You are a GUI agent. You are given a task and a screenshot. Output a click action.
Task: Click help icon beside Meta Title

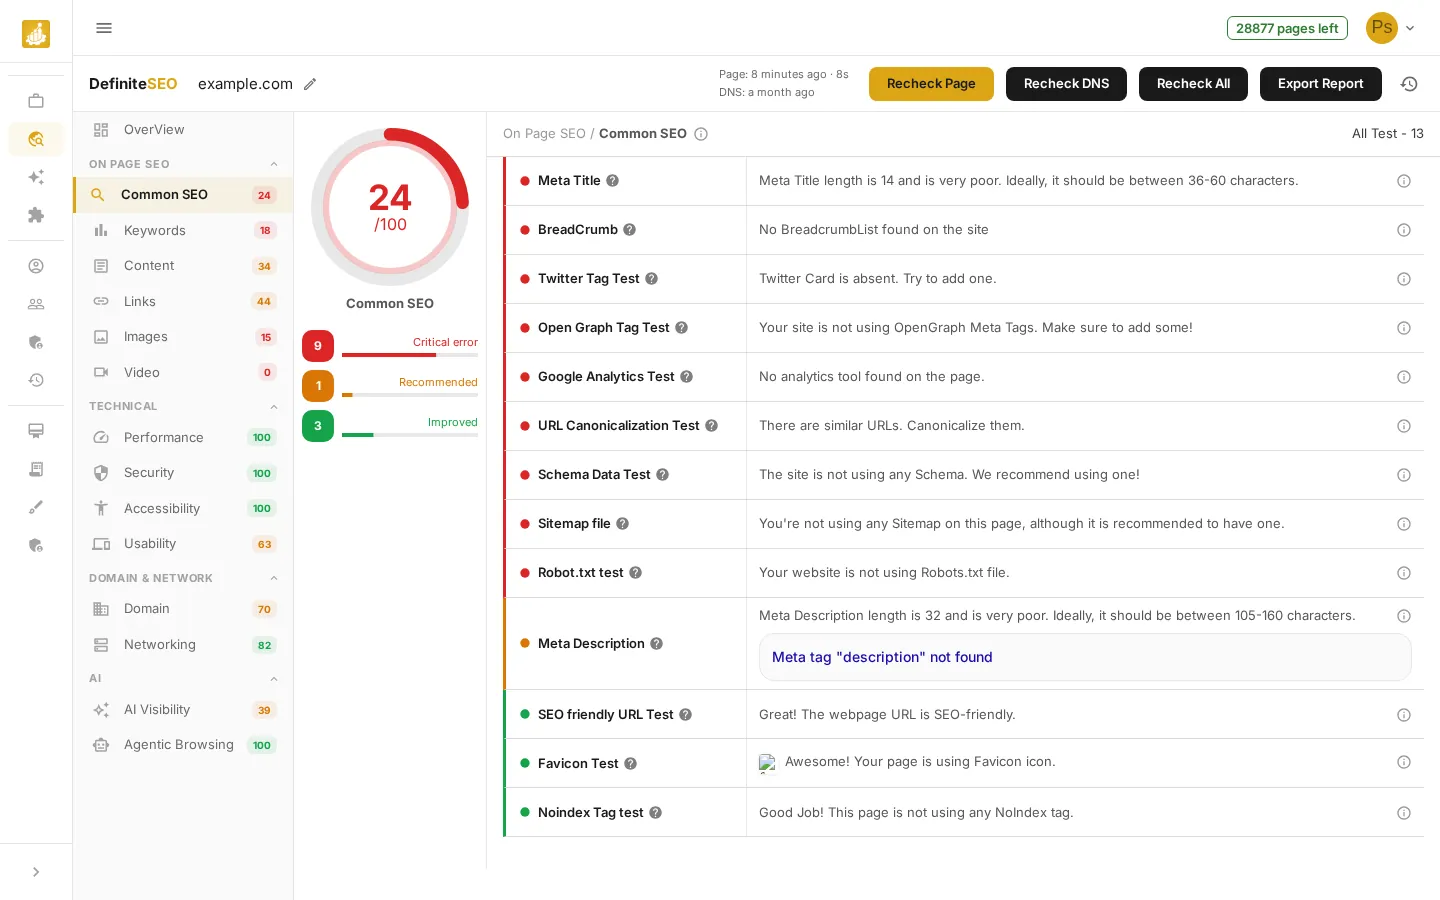coord(613,181)
